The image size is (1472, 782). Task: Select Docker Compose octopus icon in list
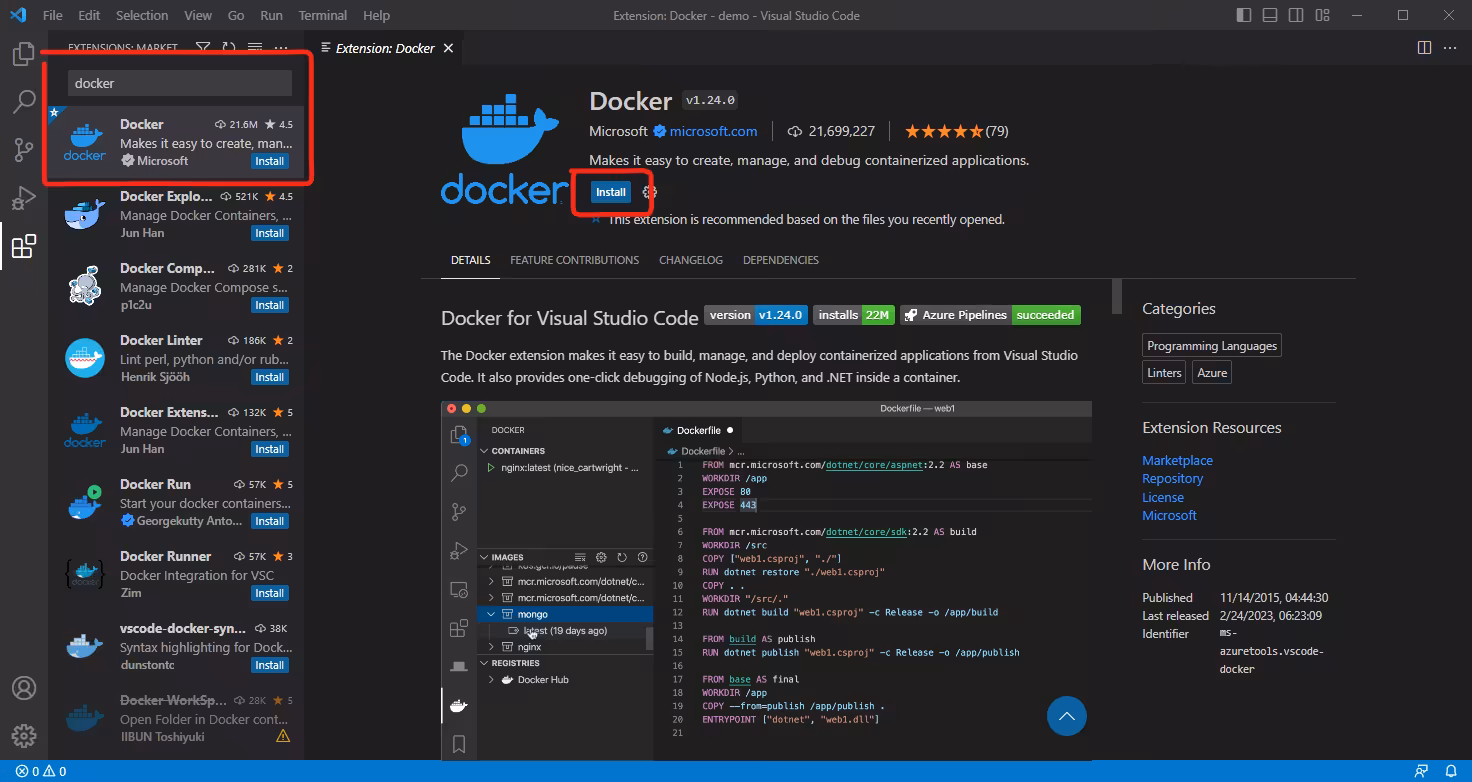pyautogui.click(x=85, y=286)
